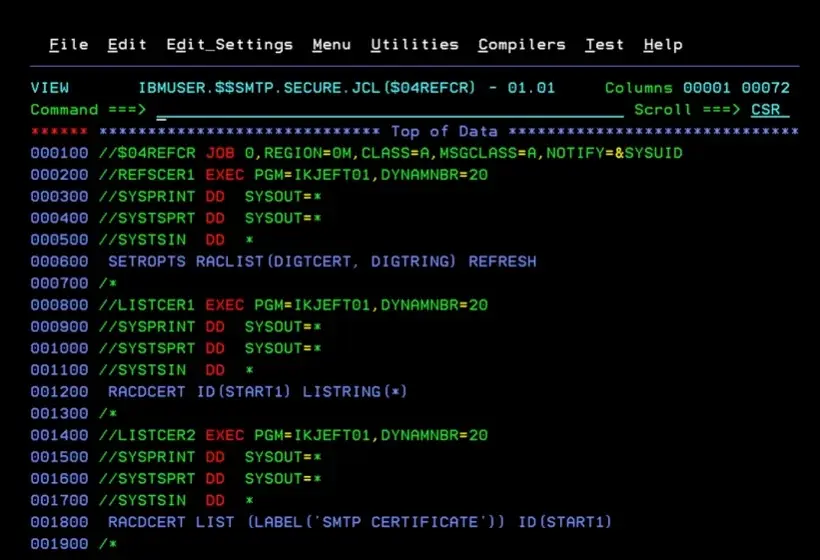The height and width of the screenshot is (560, 820).
Task: Open the Utilities menu
Action: pyautogui.click(x=415, y=45)
